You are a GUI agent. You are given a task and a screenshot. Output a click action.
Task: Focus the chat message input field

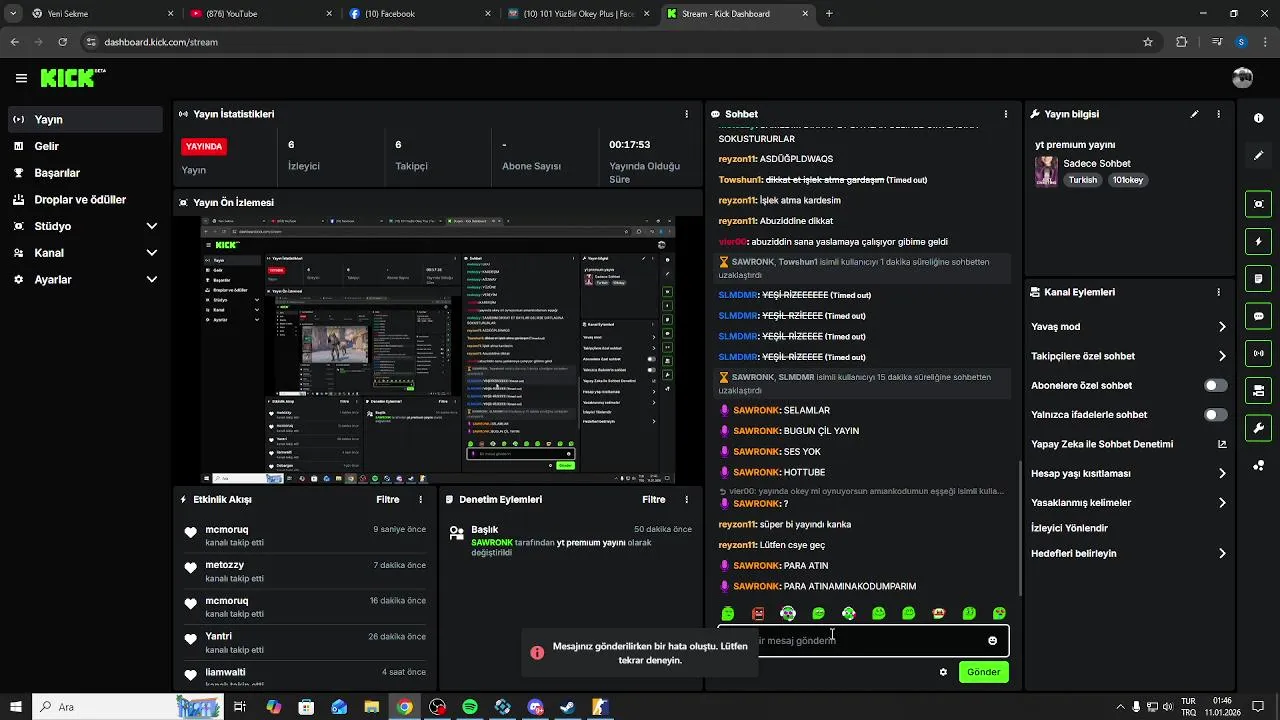tap(863, 641)
